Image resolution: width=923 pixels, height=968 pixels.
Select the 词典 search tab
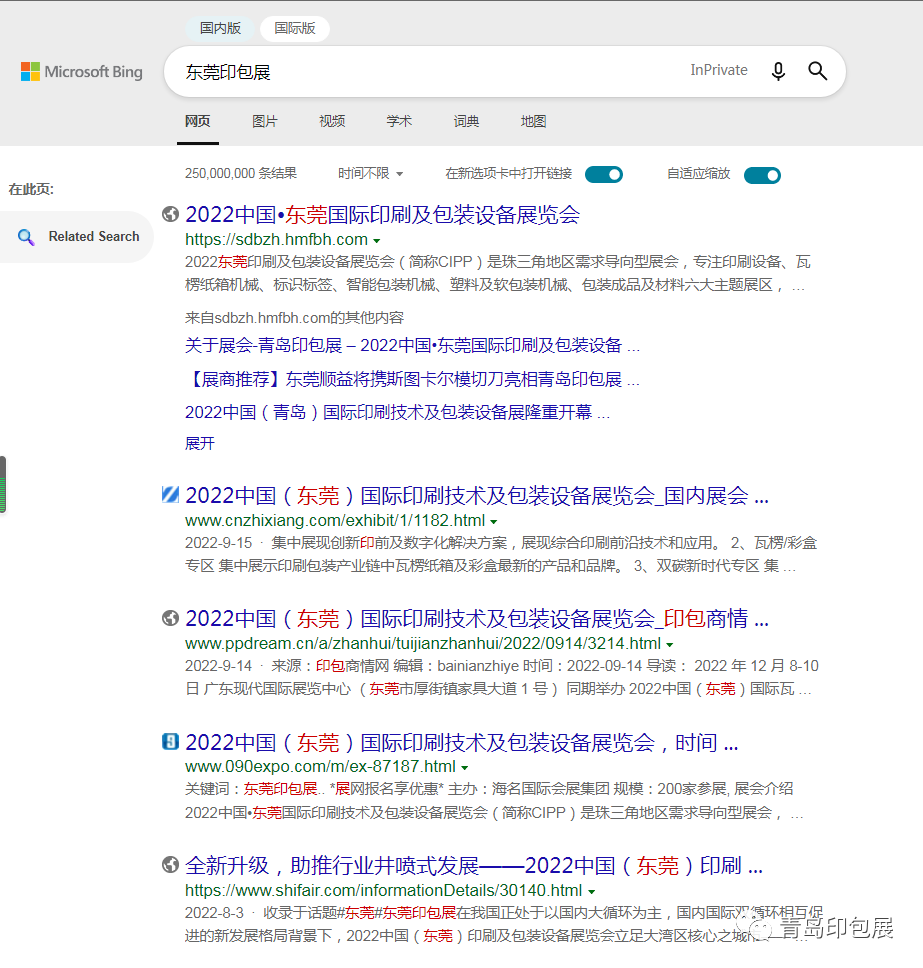point(466,121)
